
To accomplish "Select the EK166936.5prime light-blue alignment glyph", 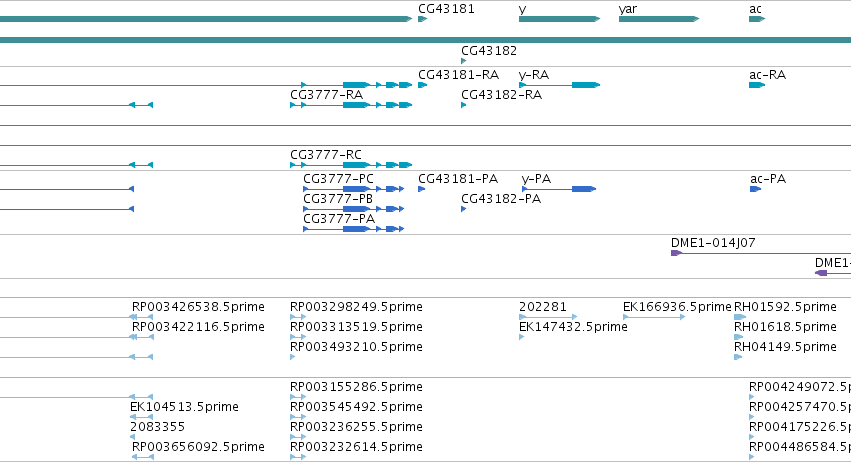I will tap(654, 317).
